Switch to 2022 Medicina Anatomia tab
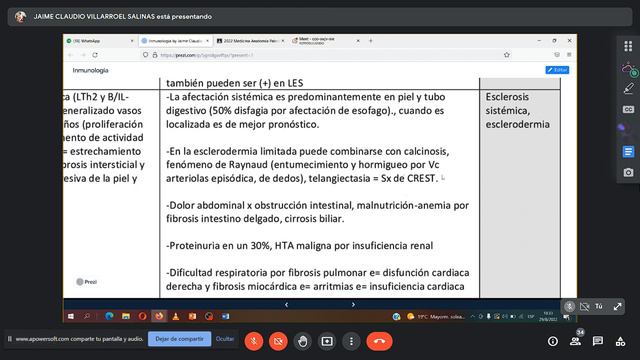 point(250,41)
